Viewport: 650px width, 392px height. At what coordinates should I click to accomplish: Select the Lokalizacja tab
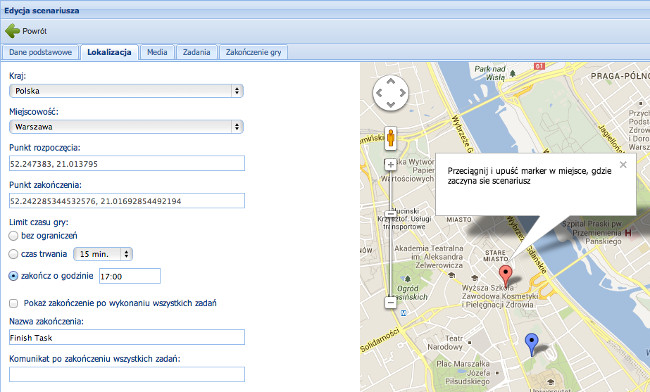coord(109,52)
